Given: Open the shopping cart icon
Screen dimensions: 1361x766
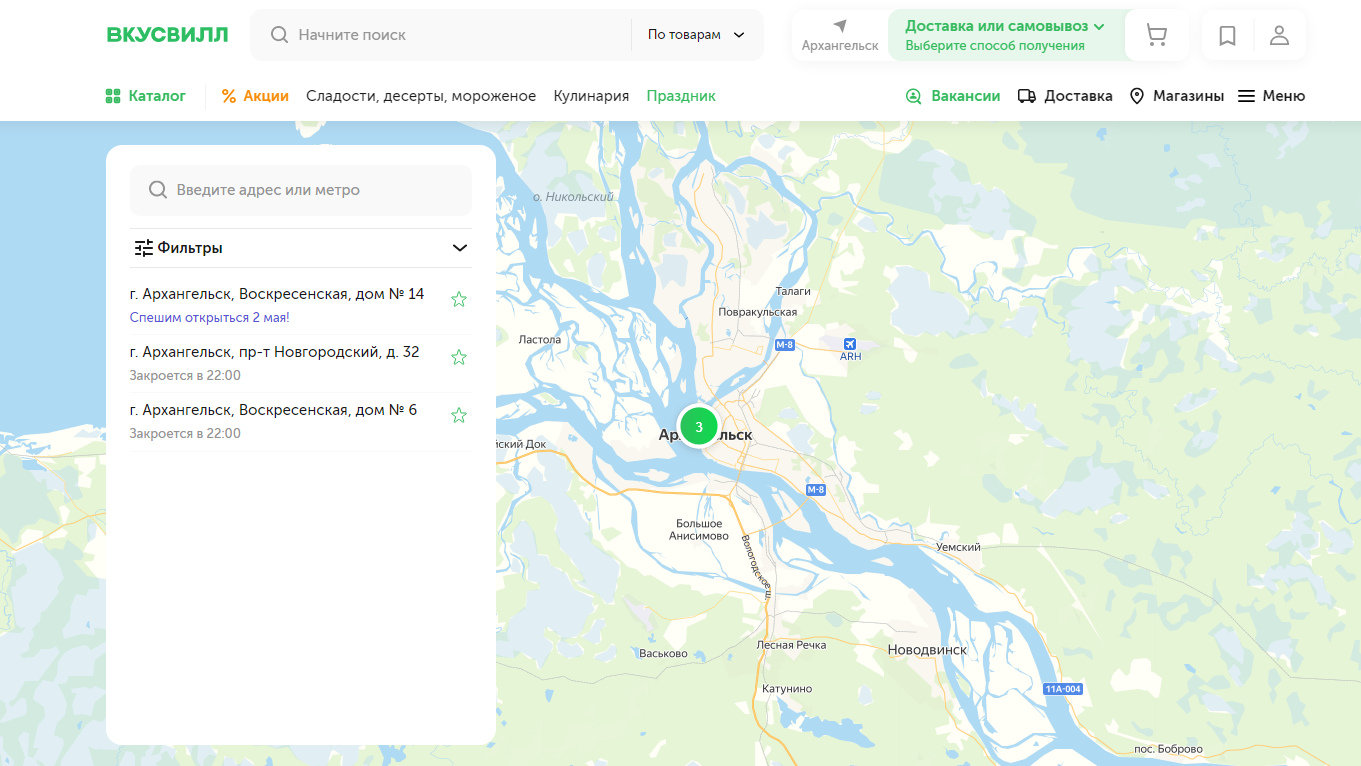Looking at the screenshot, I should coord(1156,36).
